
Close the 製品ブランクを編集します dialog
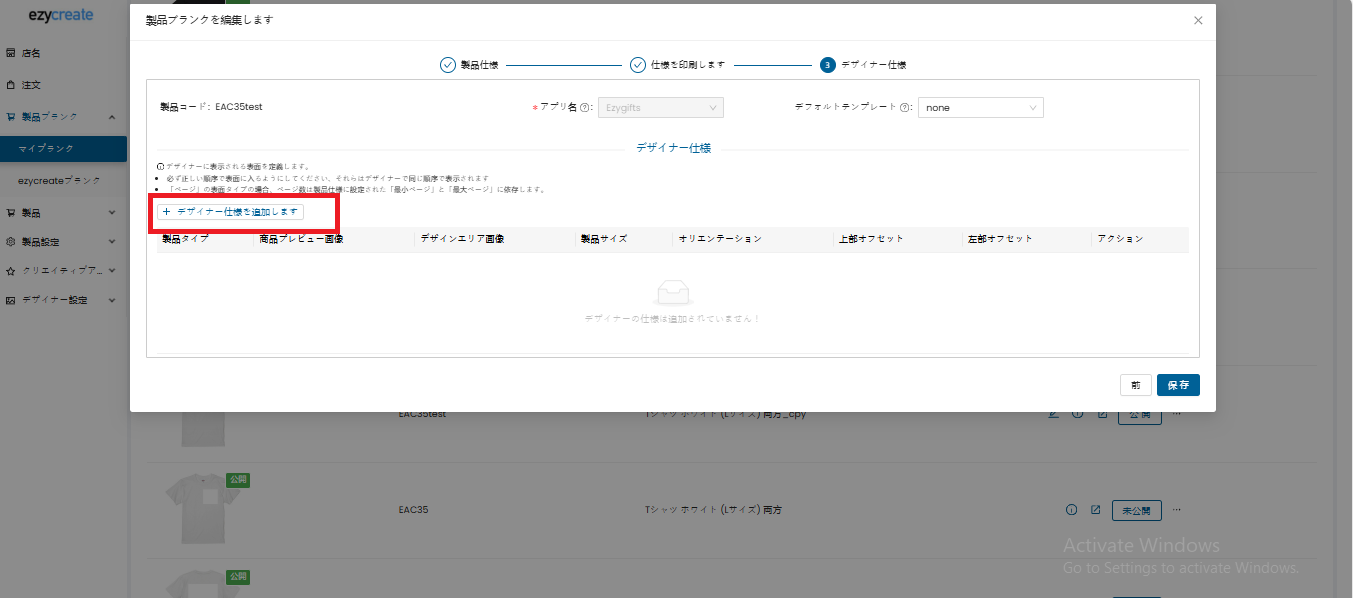tap(1198, 20)
